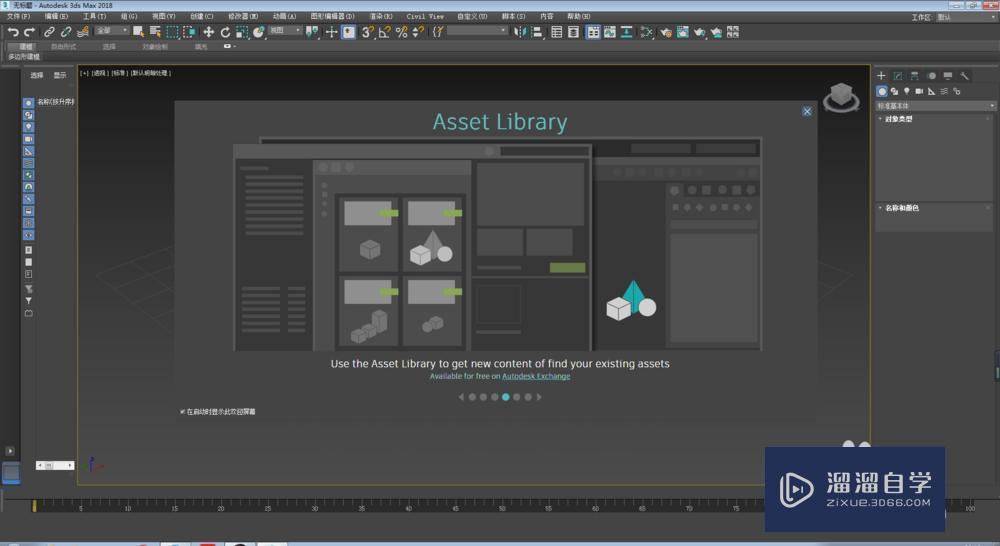Go to the previous welcome slide arrow
The image size is (1000, 546).
pyautogui.click(x=461, y=397)
